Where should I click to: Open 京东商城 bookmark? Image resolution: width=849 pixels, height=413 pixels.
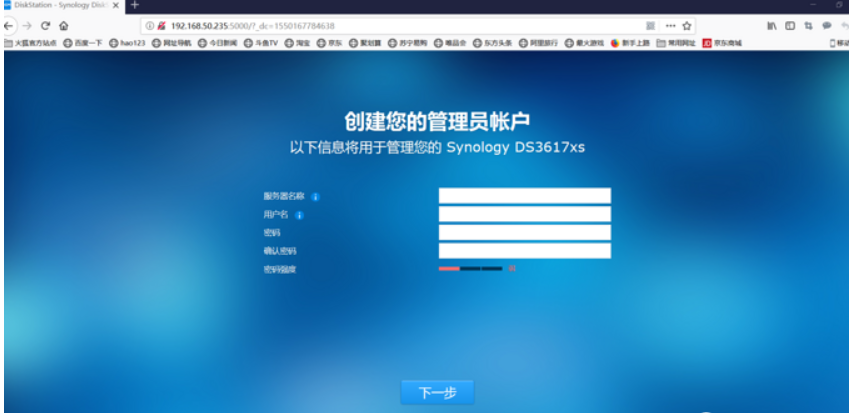(722, 43)
